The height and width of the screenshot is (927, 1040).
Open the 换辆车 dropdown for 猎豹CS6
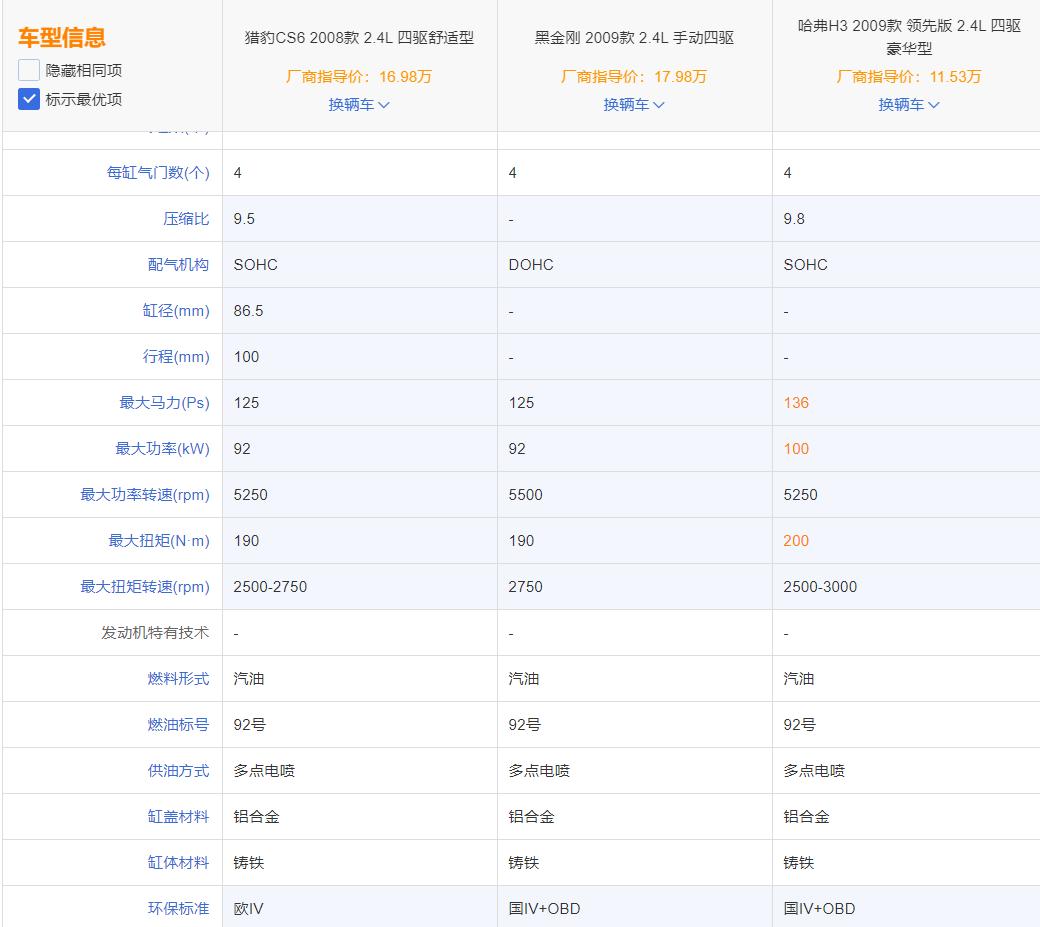coord(359,104)
